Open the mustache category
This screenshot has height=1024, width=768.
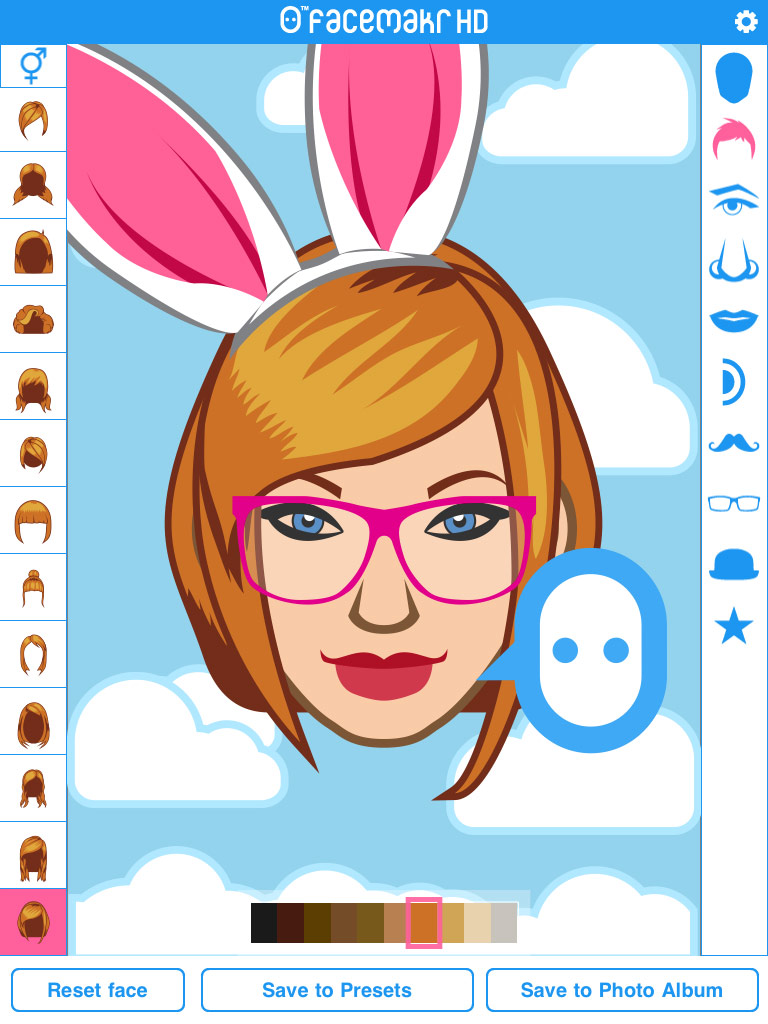733,443
